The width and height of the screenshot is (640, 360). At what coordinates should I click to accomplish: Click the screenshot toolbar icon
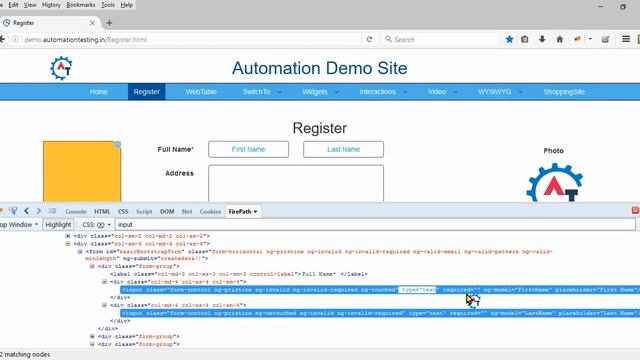pos(605,39)
